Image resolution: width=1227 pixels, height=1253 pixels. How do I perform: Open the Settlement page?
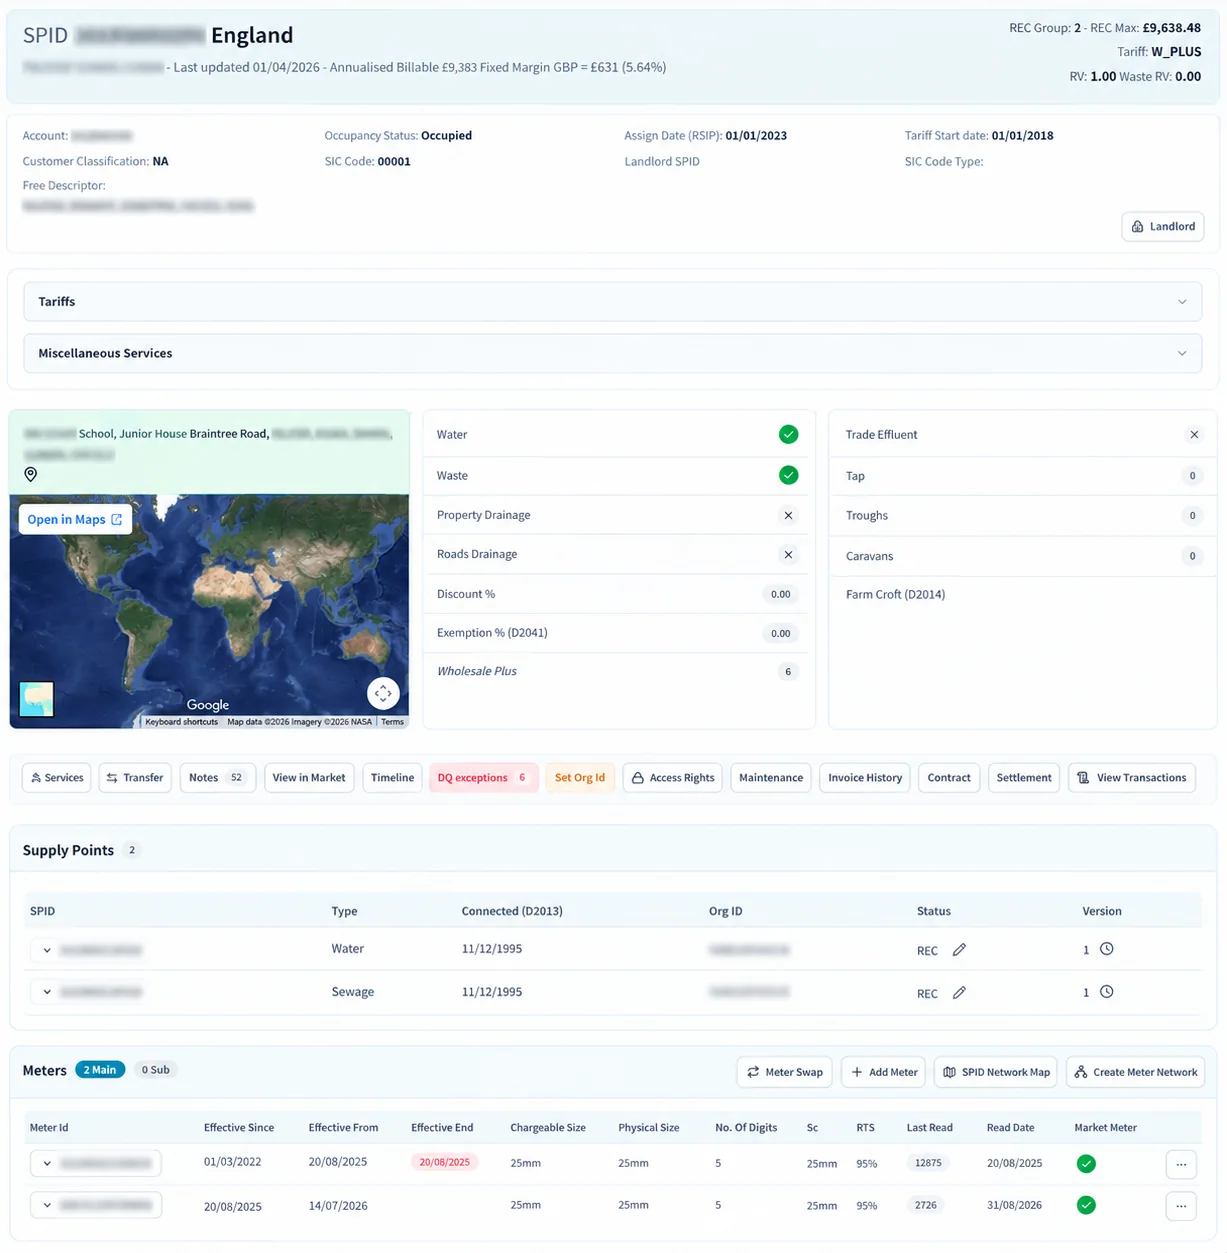tap(1024, 777)
